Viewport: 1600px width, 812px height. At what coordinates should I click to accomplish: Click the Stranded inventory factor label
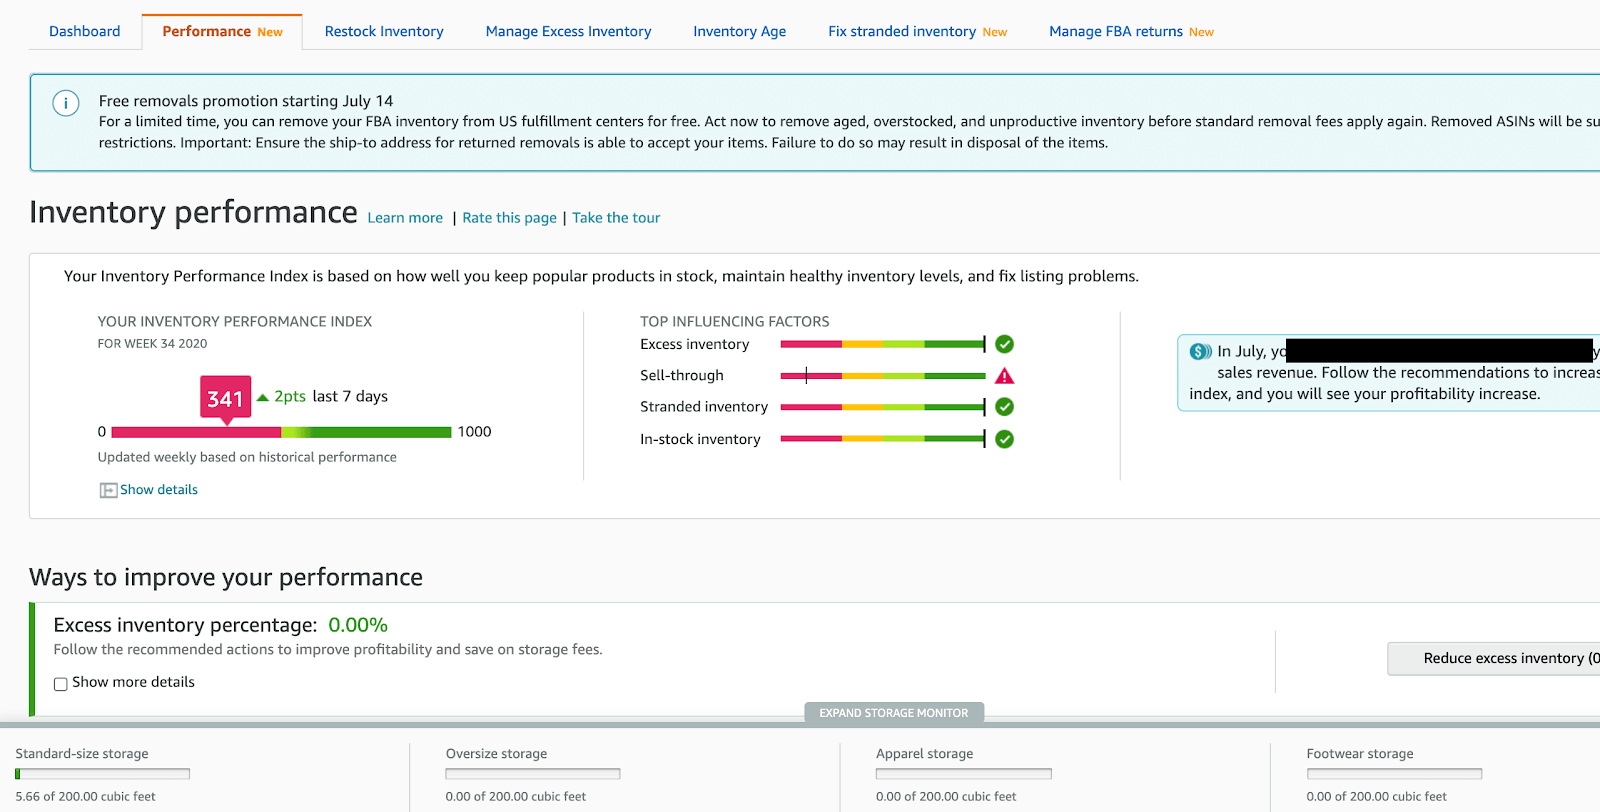(704, 407)
